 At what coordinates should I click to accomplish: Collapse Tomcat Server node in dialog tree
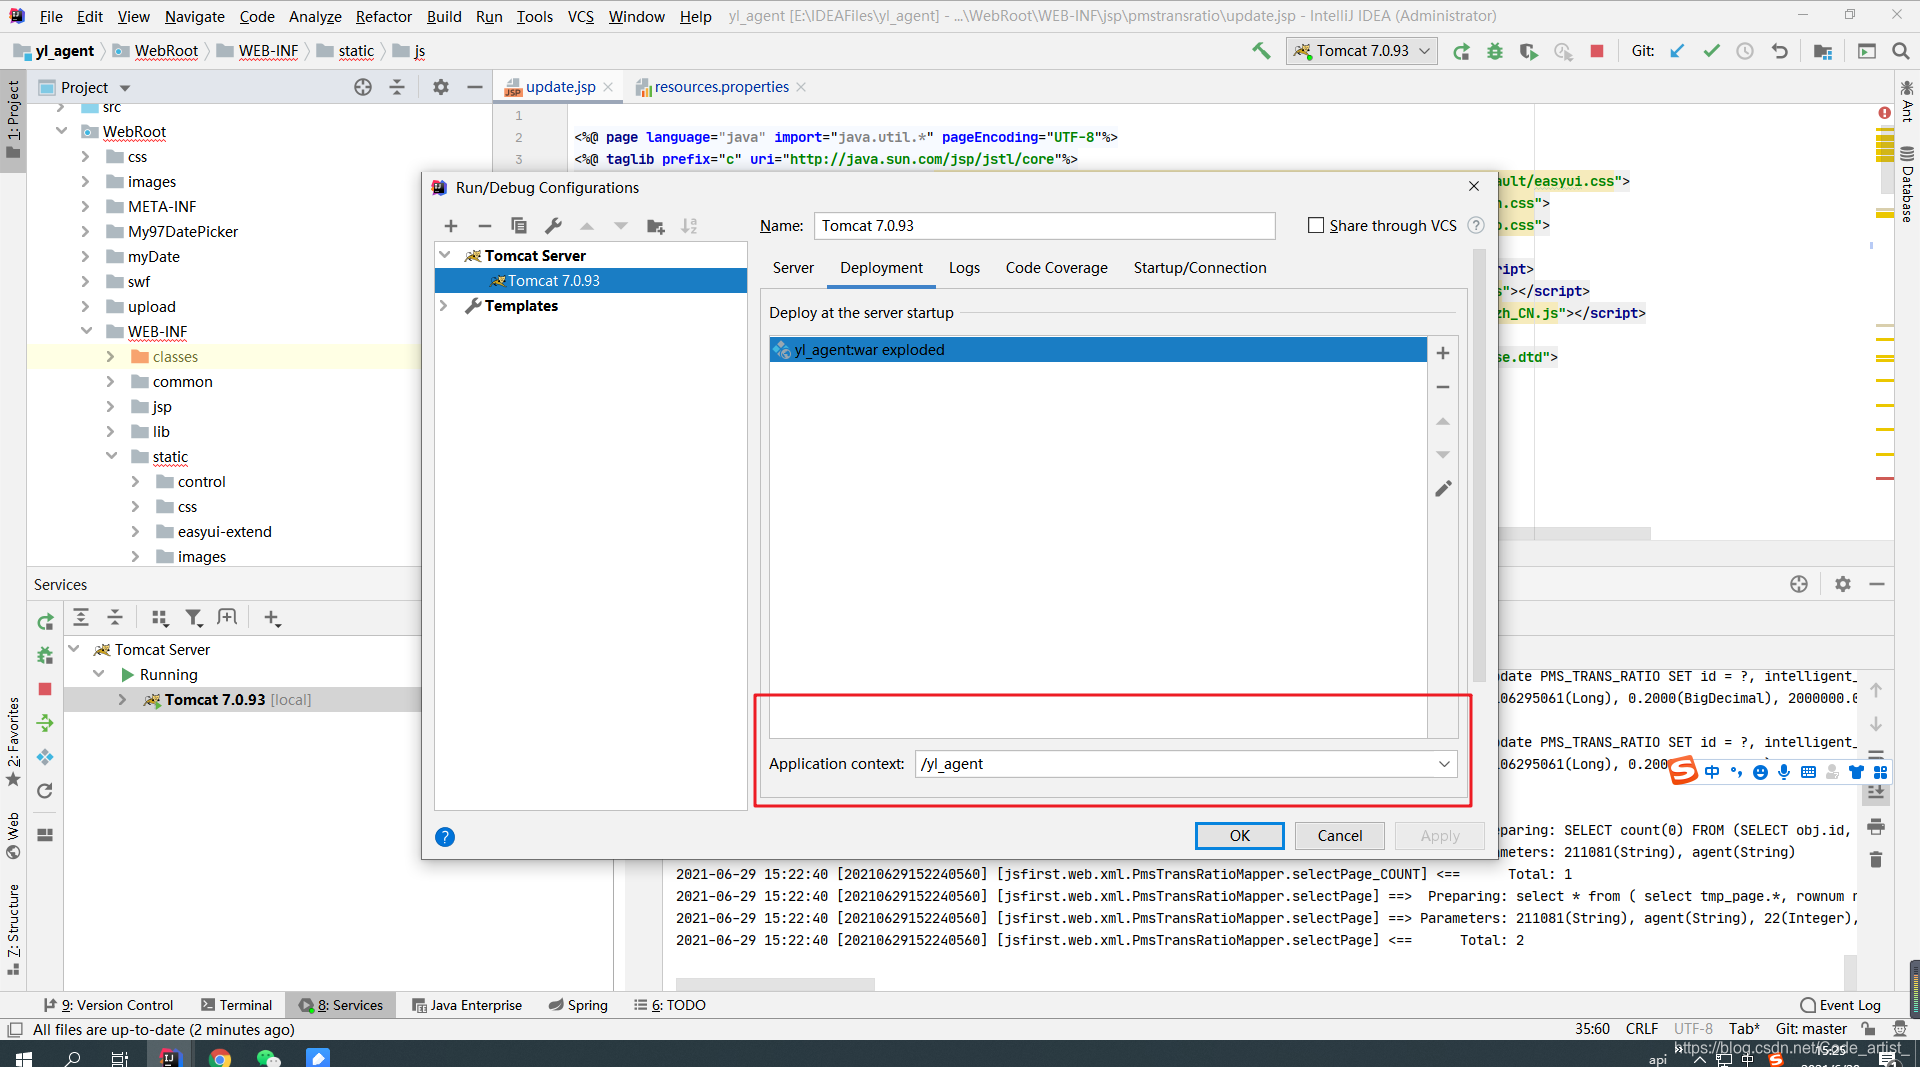click(445, 256)
